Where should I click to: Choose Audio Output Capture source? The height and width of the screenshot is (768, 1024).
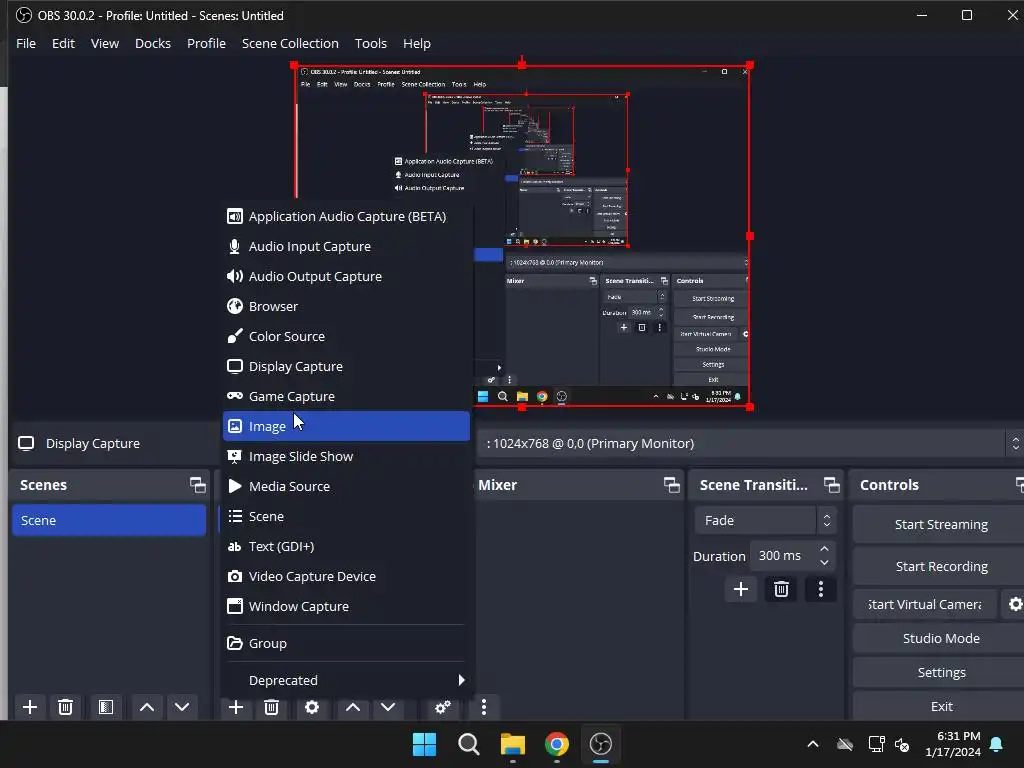[x=346, y=276]
